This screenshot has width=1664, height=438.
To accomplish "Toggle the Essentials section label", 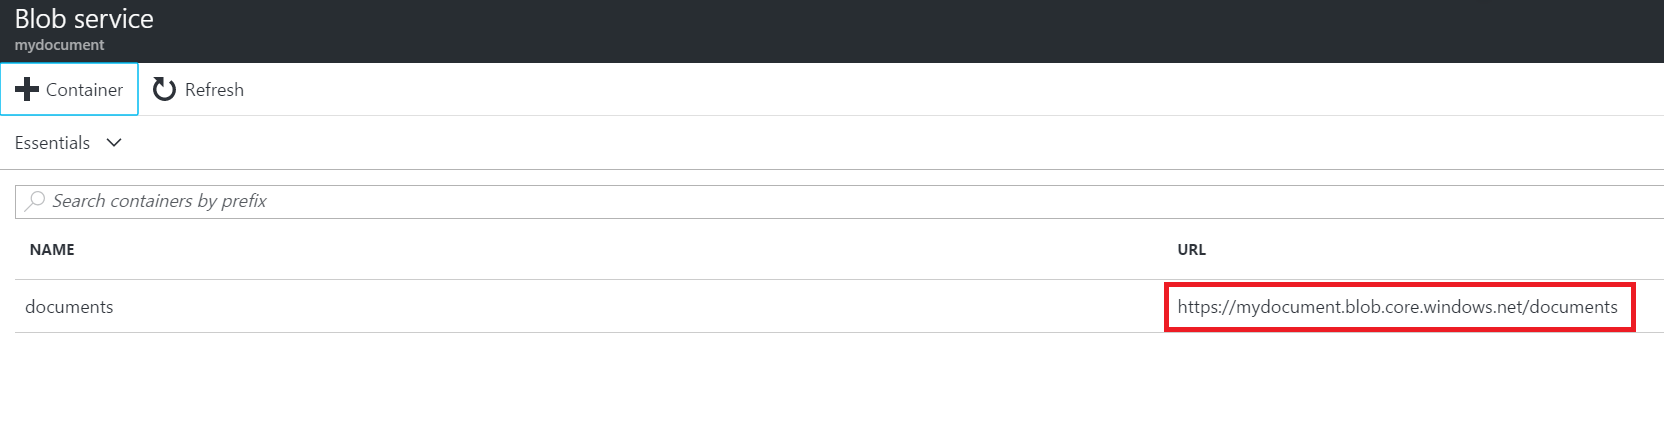I will pyautogui.click(x=52, y=143).
